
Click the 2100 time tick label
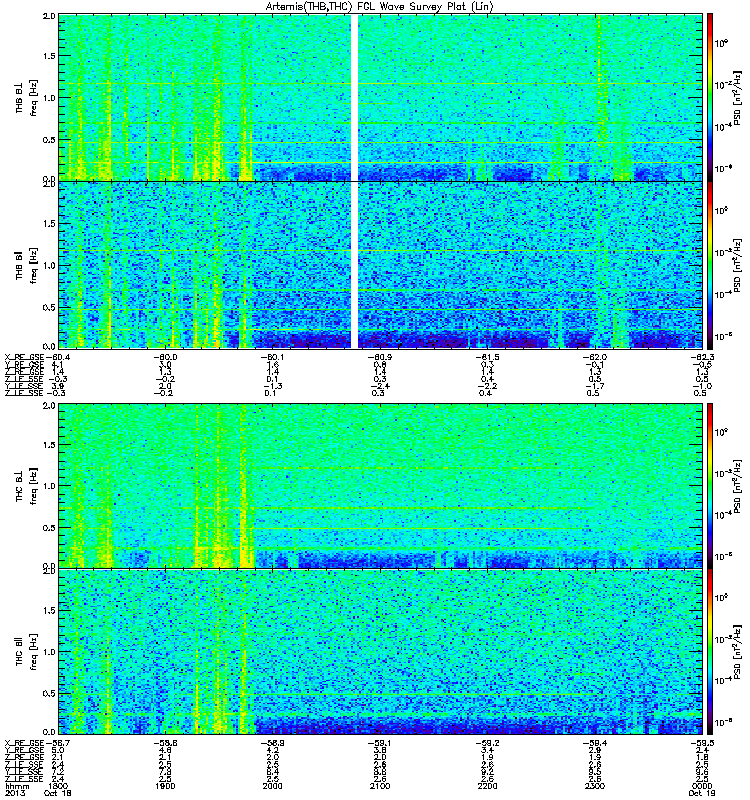tap(380, 786)
